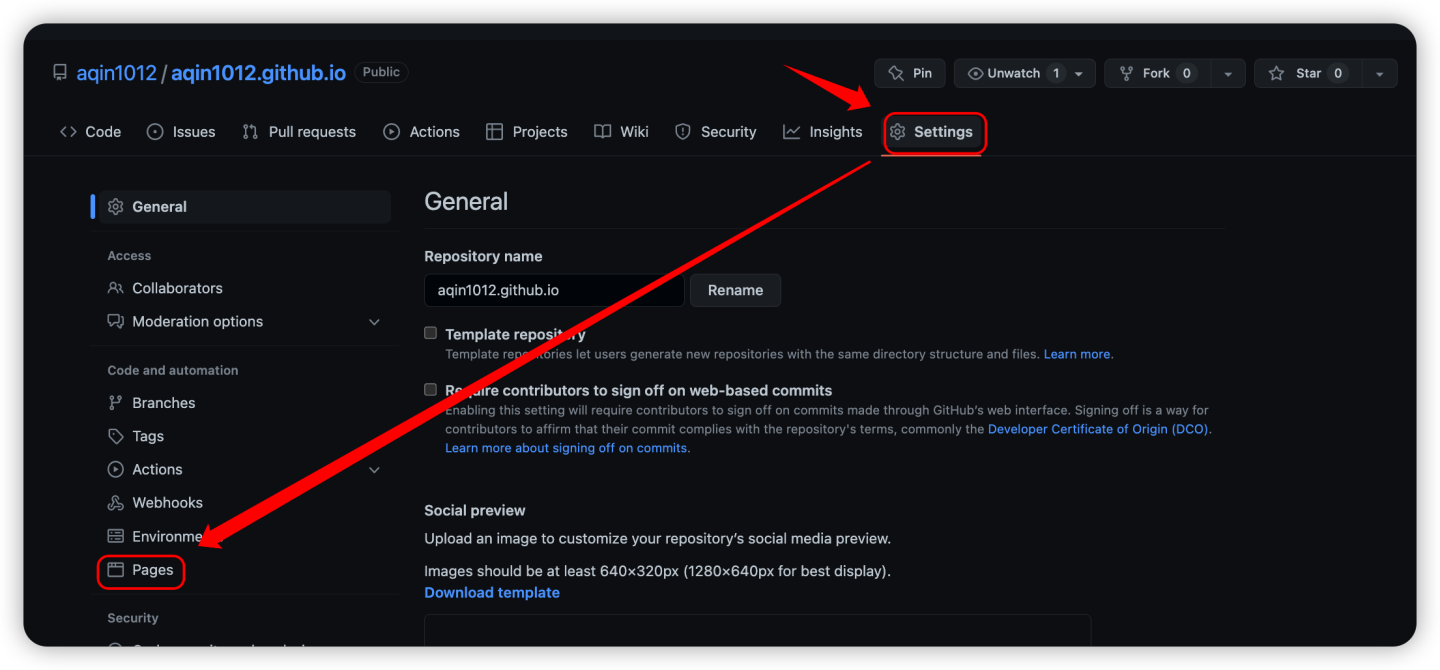Click the repository book icon beside aqin1012

[x=60, y=73]
